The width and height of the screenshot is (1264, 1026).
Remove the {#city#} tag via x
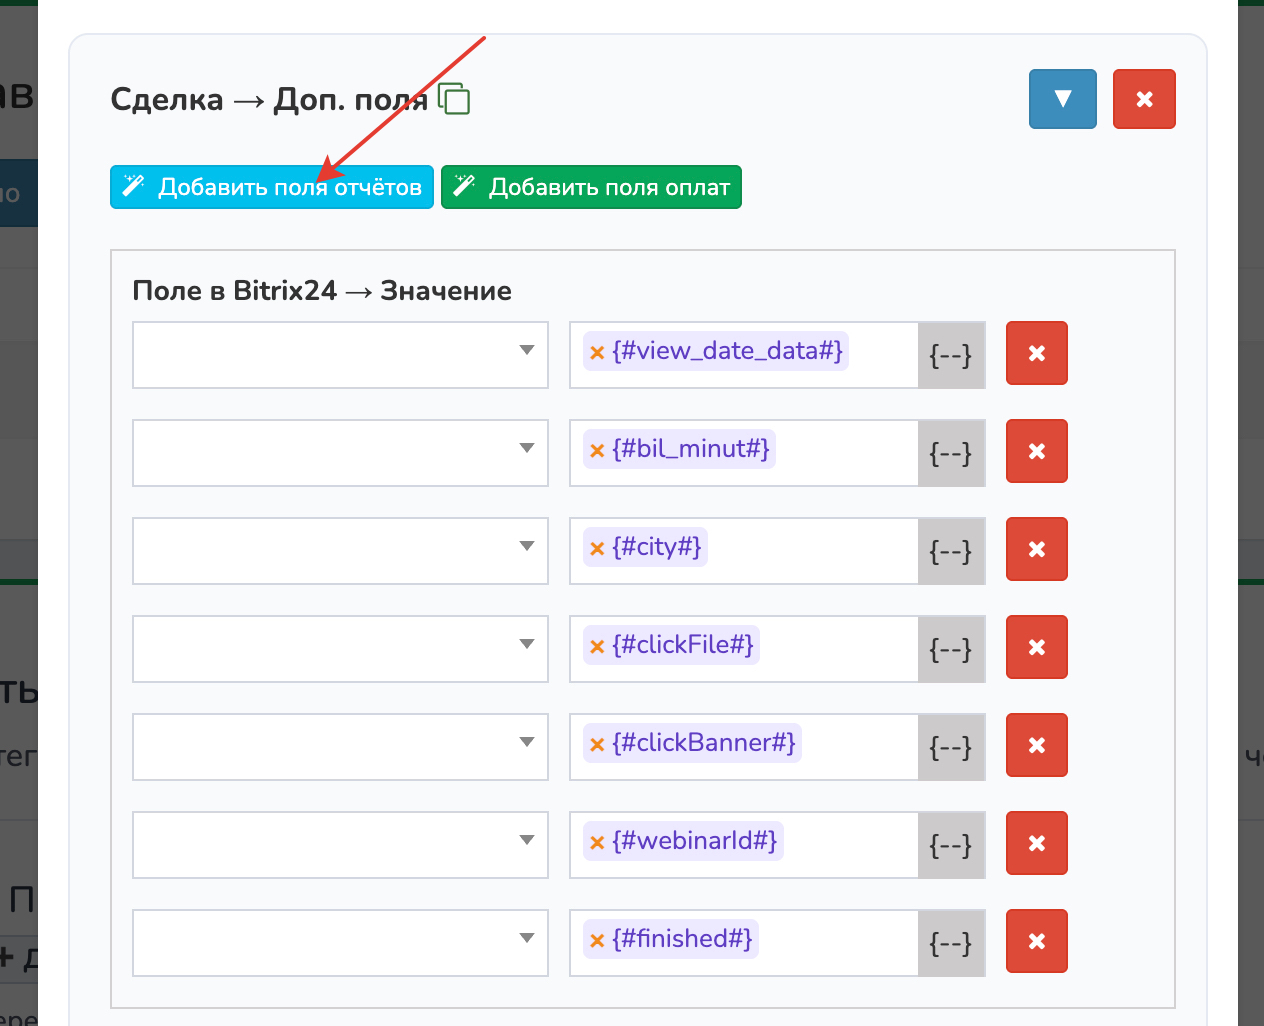click(x=597, y=548)
